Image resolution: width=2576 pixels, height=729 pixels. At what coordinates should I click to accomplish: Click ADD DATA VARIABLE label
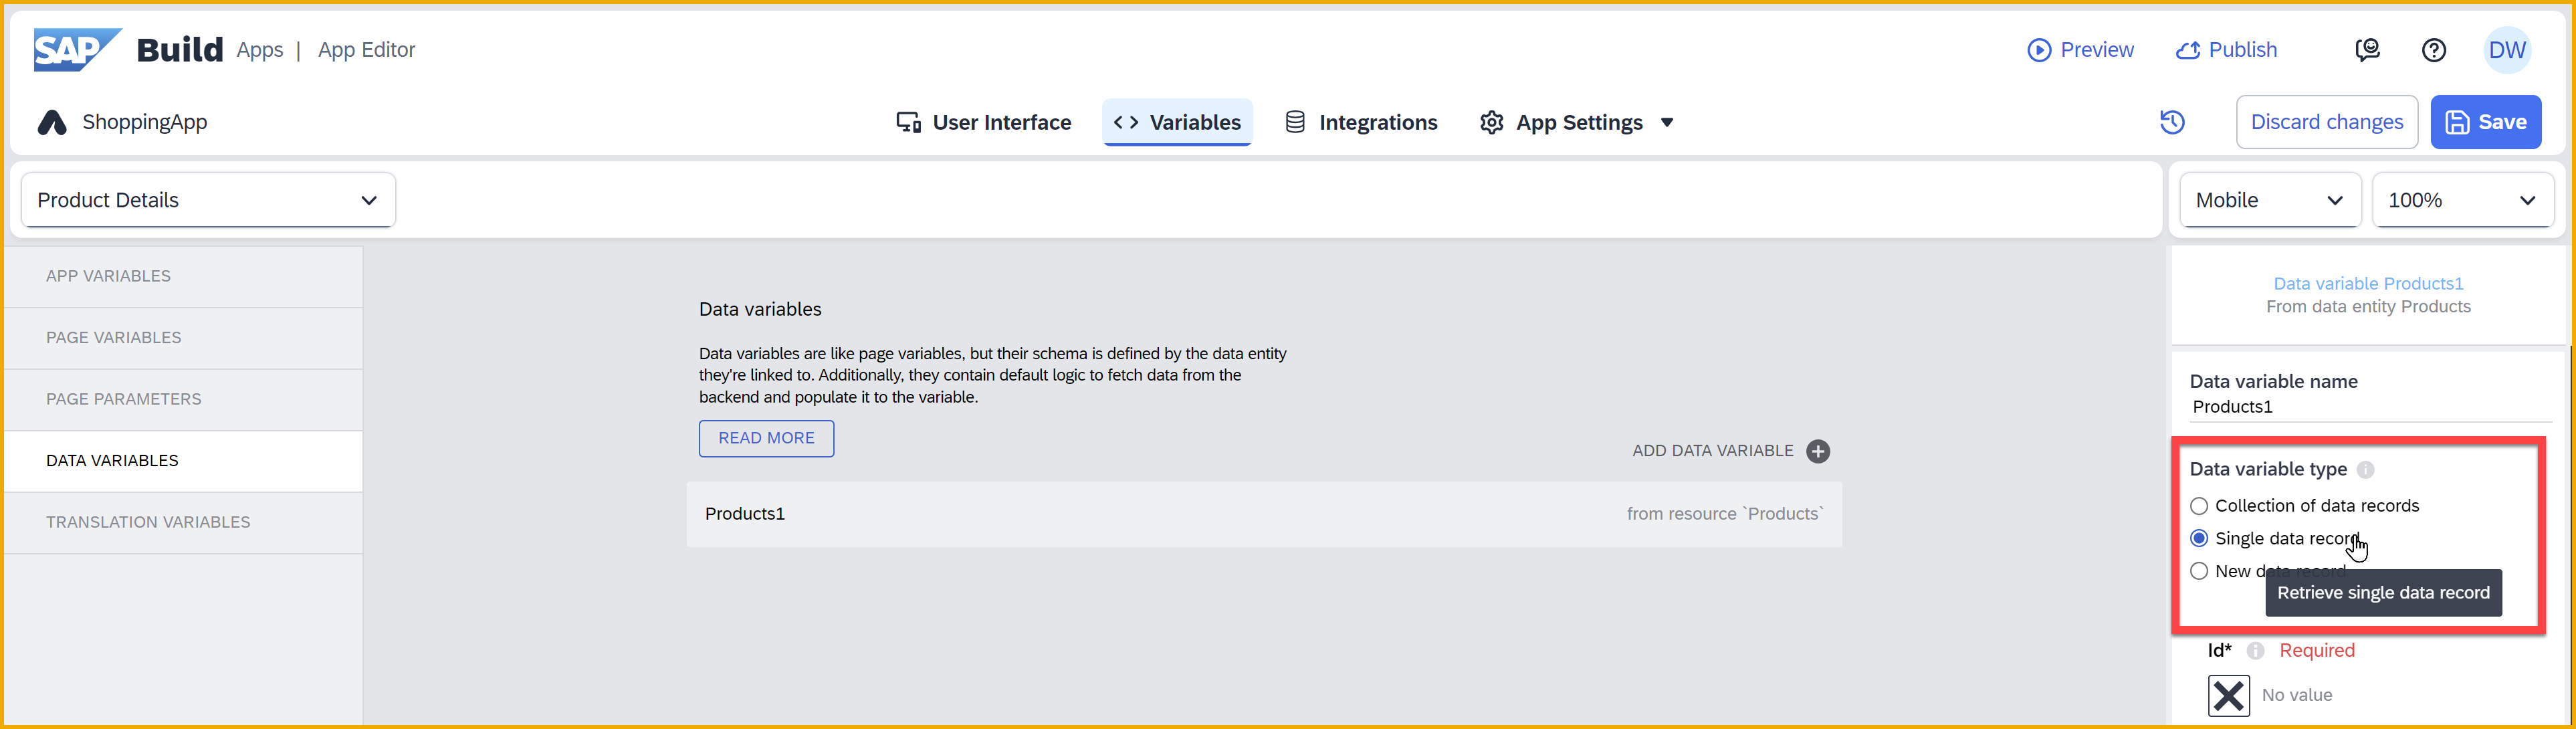[x=1712, y=451]
